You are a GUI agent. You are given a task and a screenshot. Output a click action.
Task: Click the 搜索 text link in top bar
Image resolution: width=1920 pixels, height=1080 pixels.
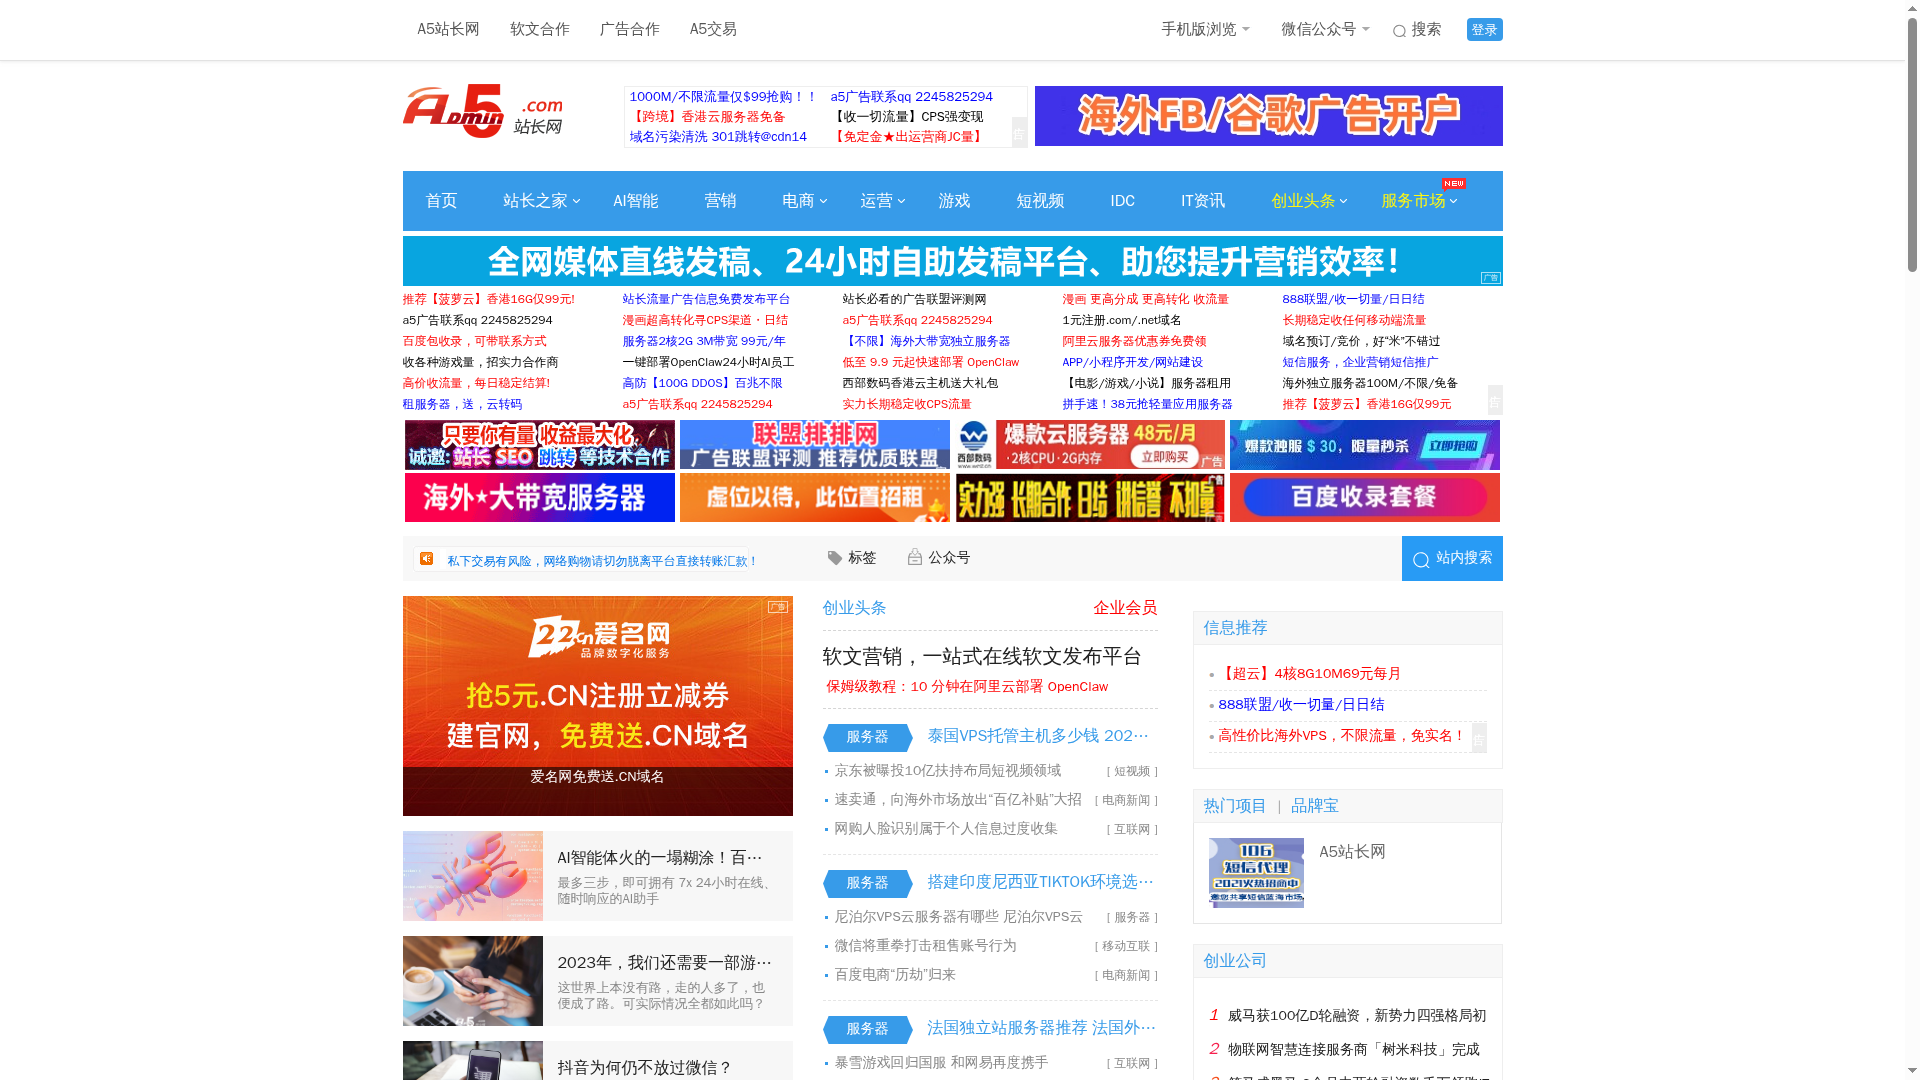tap(1426, 30)
